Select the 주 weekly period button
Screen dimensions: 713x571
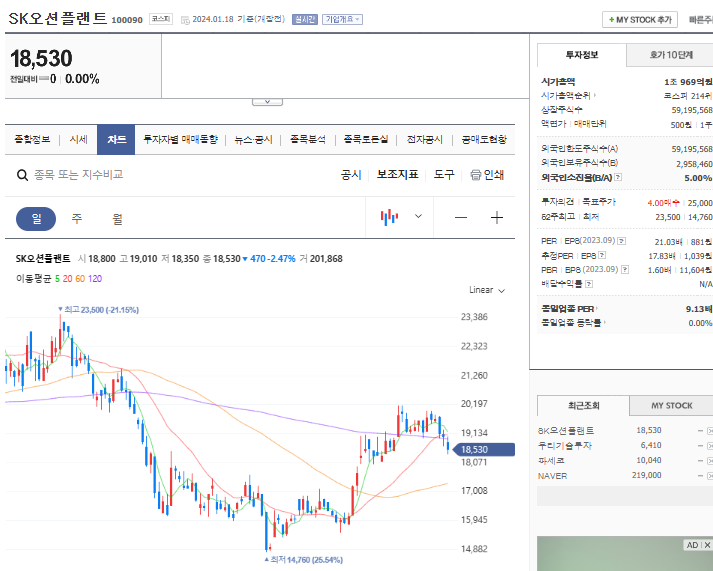click(76, 219)
